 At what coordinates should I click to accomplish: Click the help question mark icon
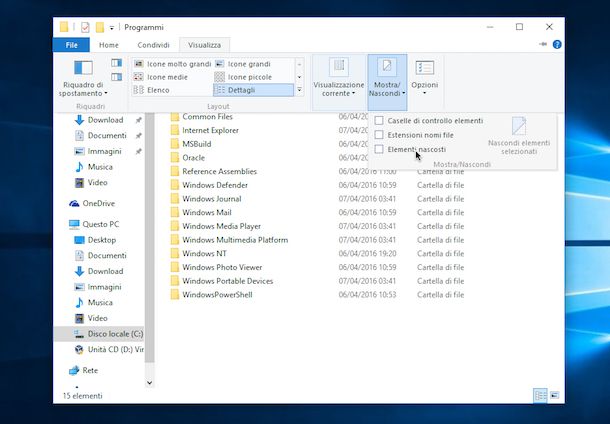[556, 45]
